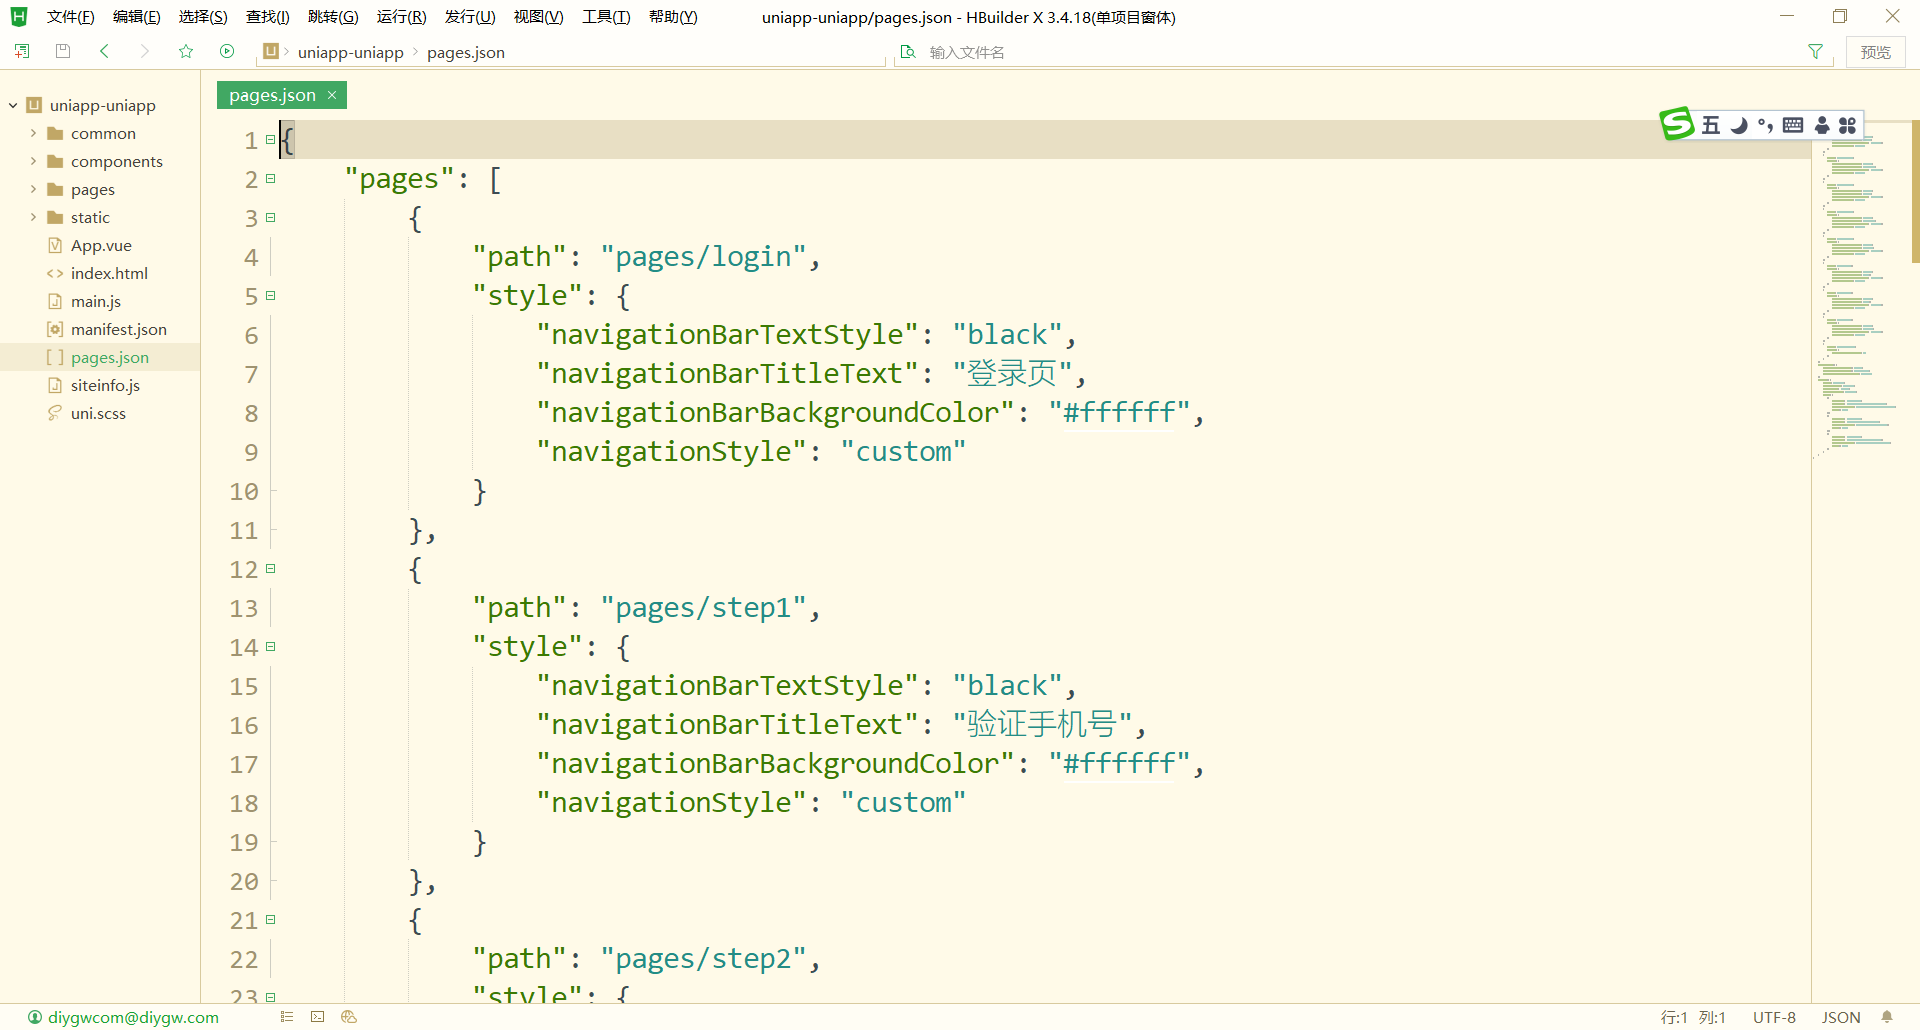Image resolution: width=1920 pixels, height=1030 pixels.
Task: Collapse the code fold at line 3
Action: click(270, 218)
